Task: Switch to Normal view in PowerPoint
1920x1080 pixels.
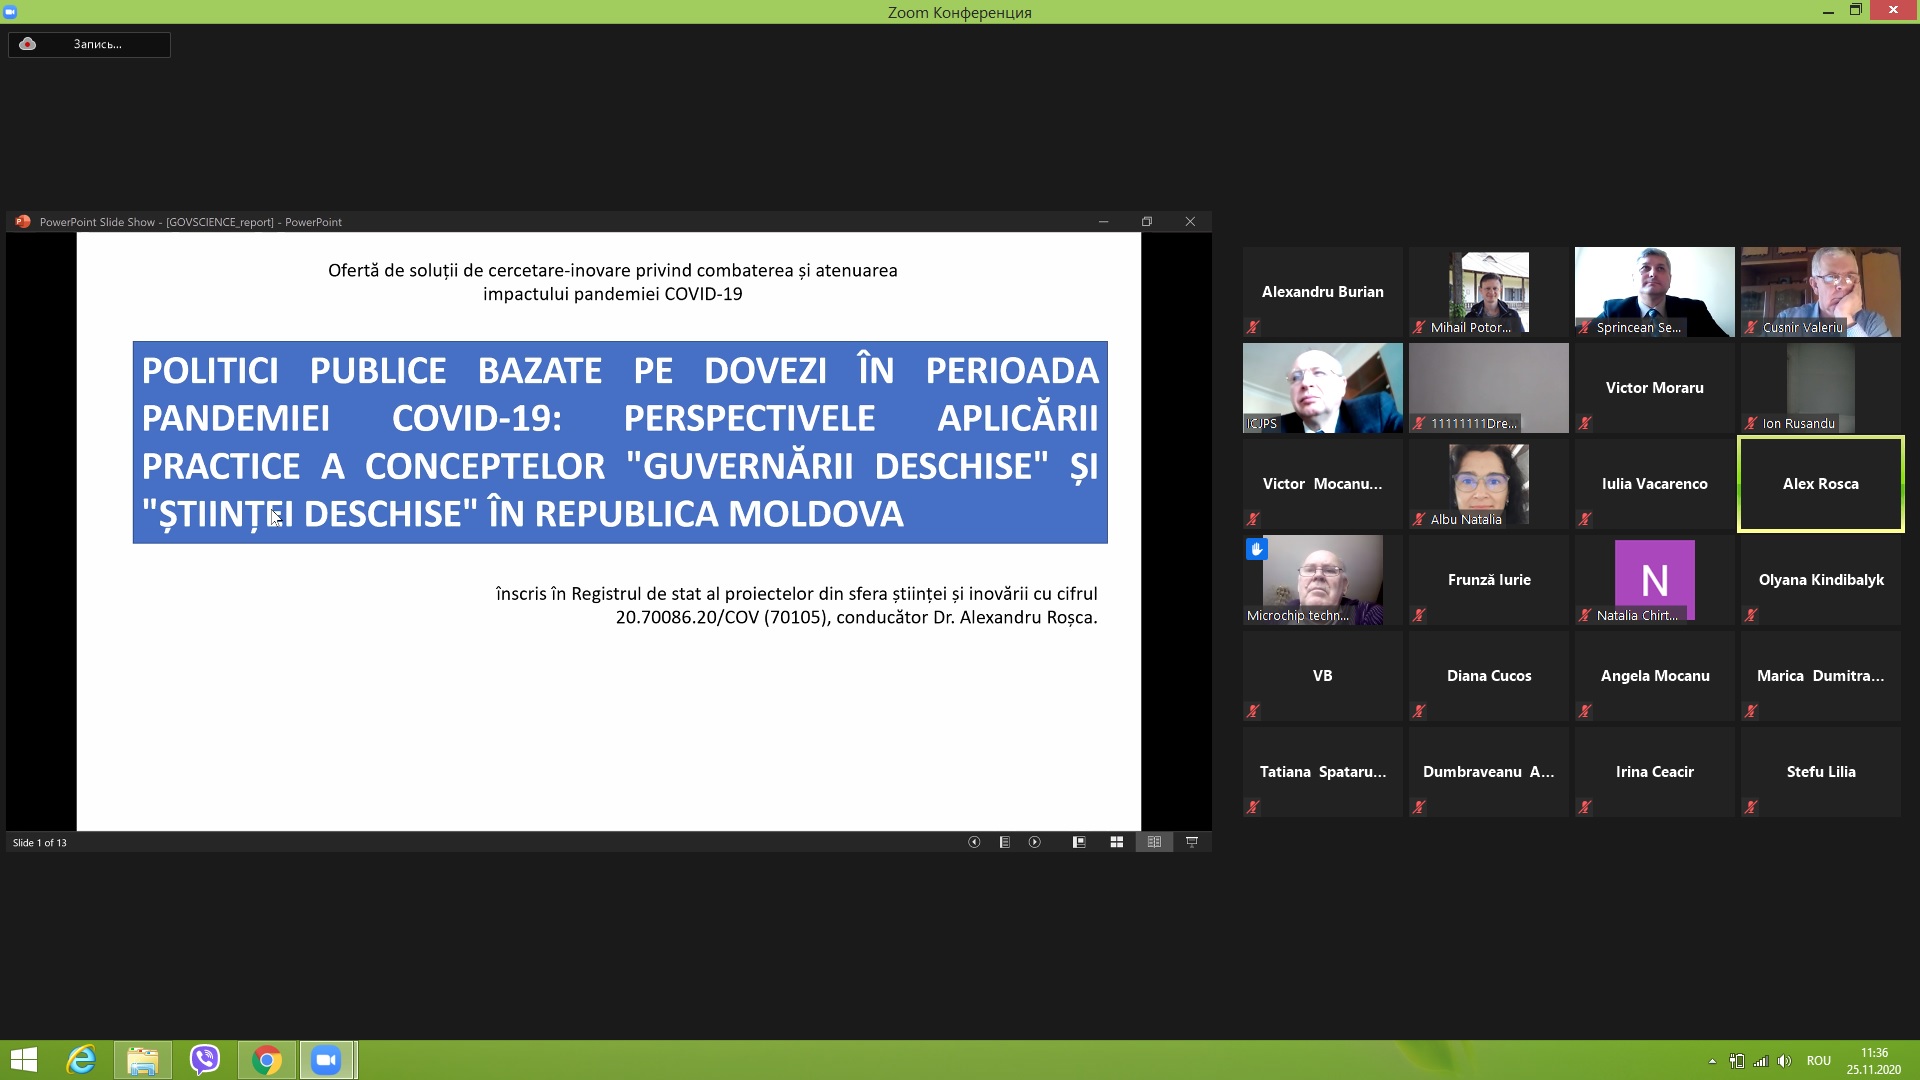Action: tap(1079, 842)
